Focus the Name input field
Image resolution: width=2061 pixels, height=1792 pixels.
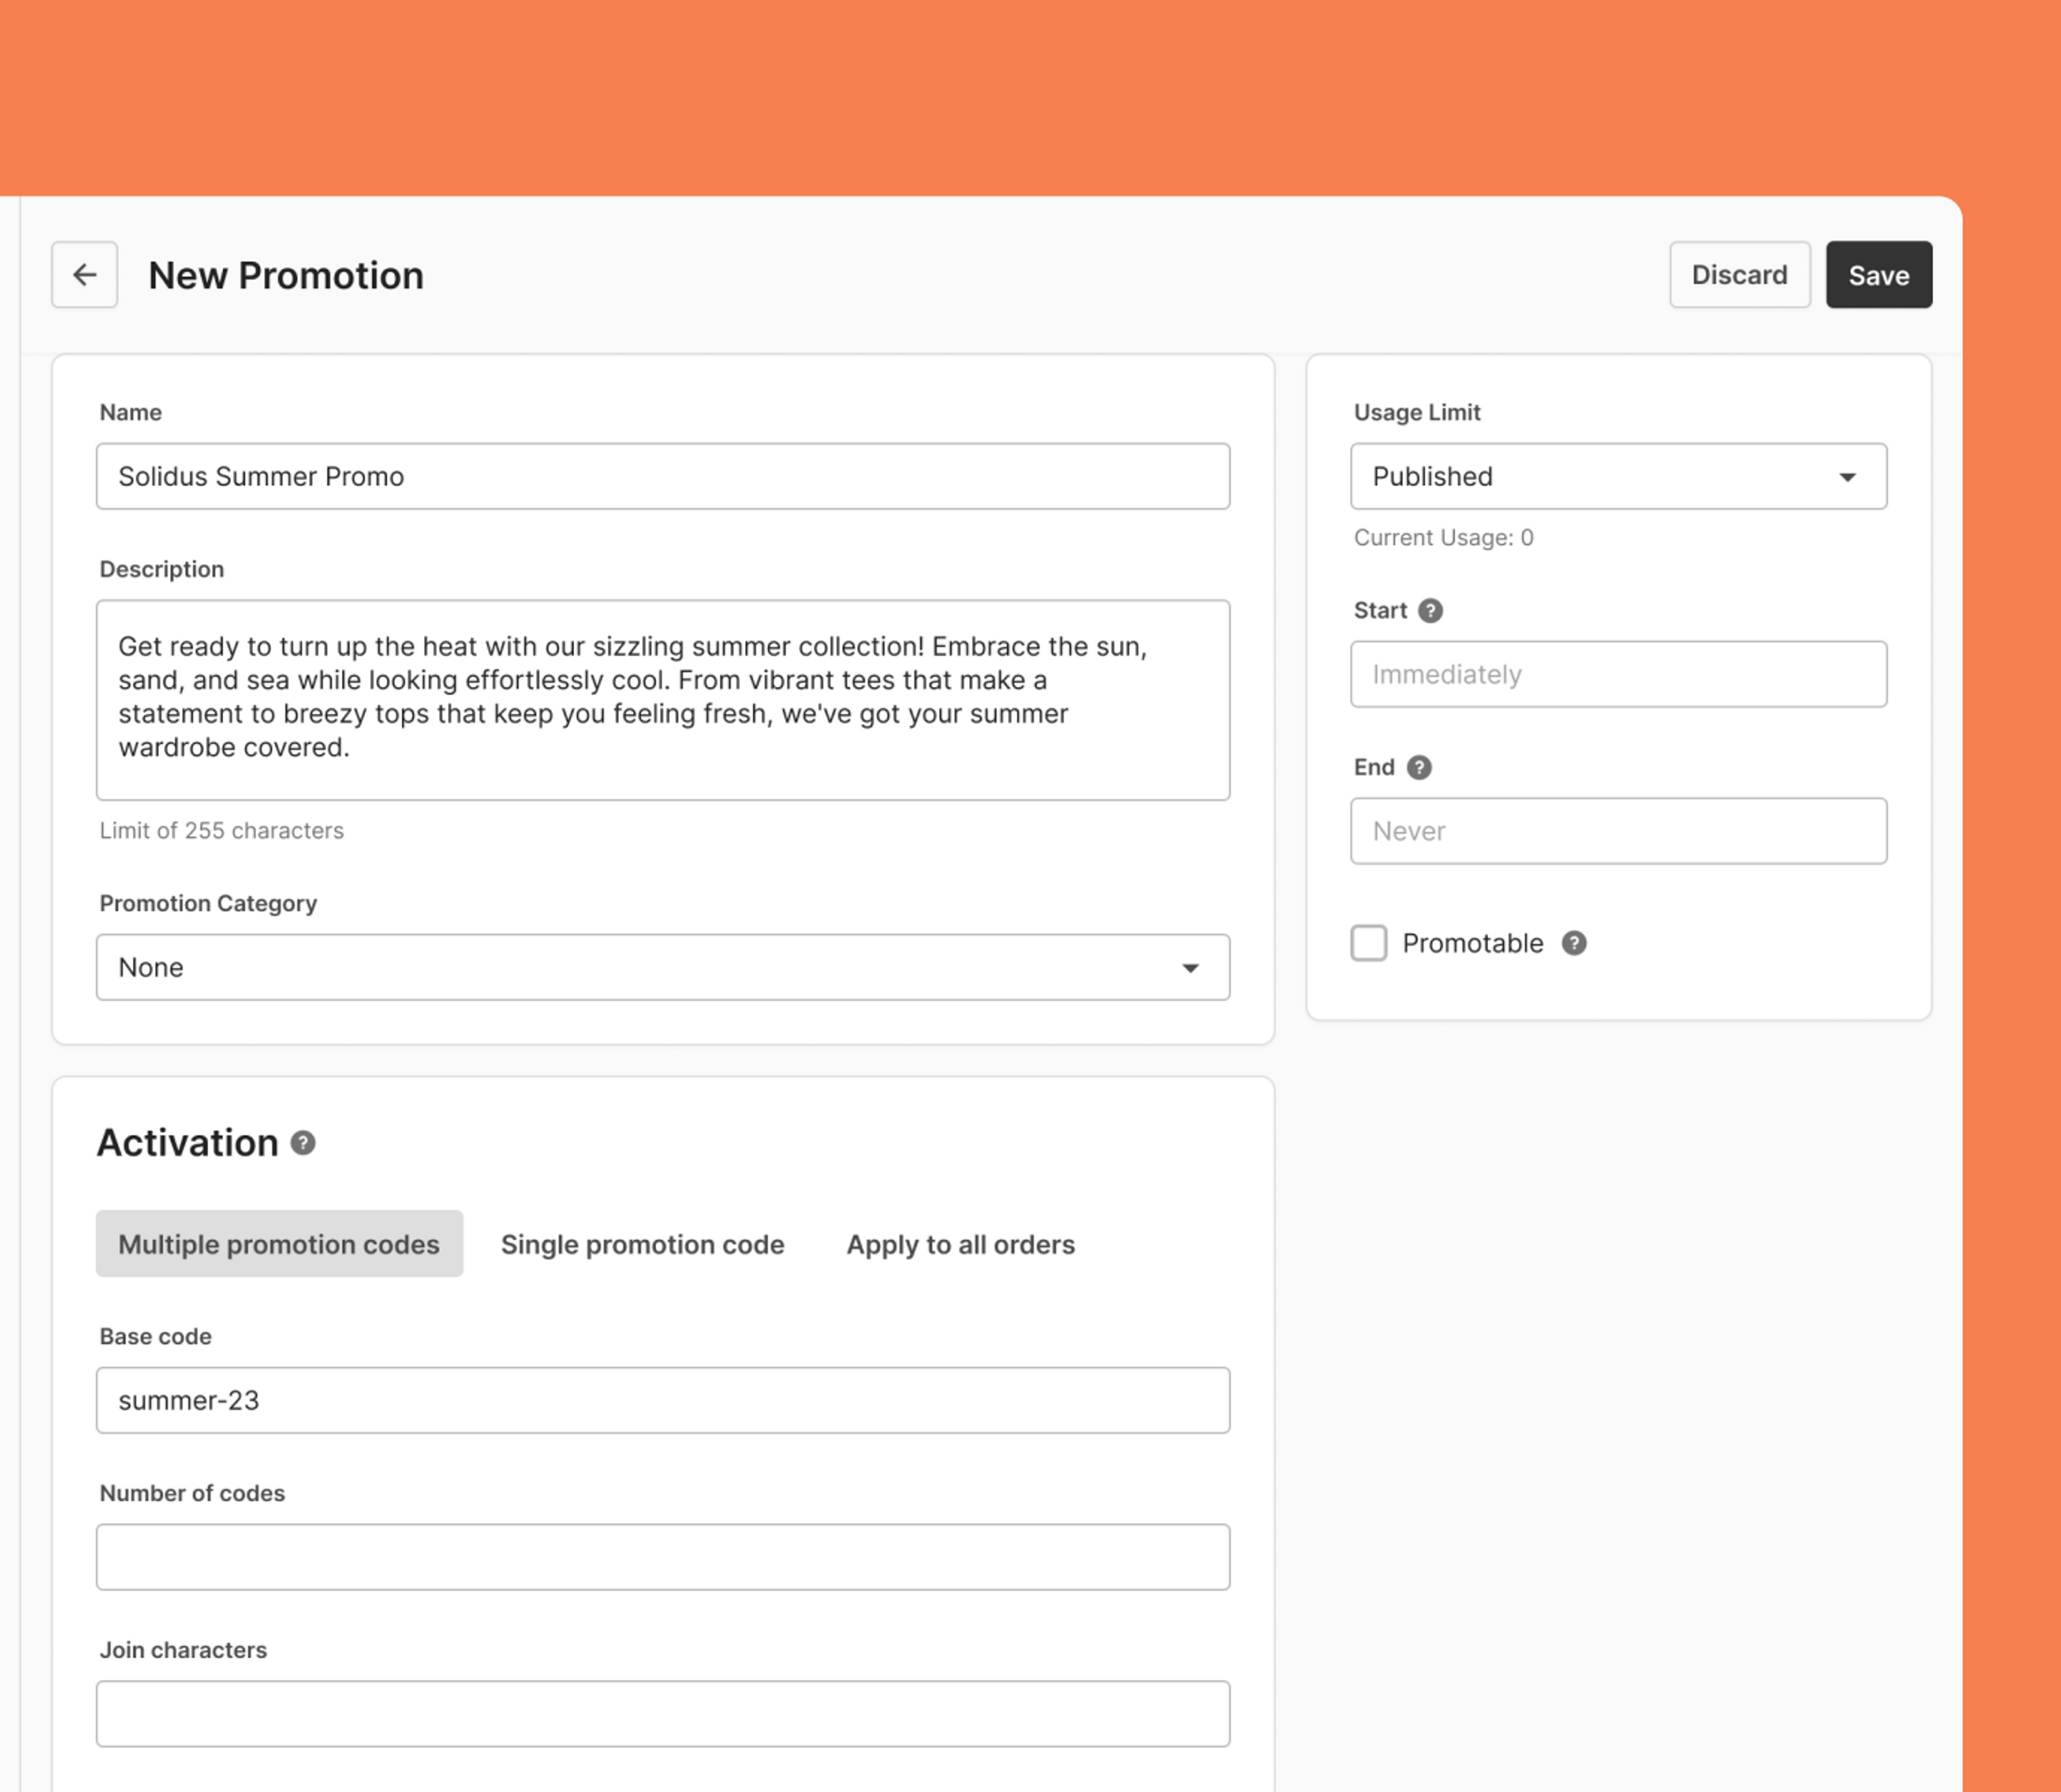point(662,476)
